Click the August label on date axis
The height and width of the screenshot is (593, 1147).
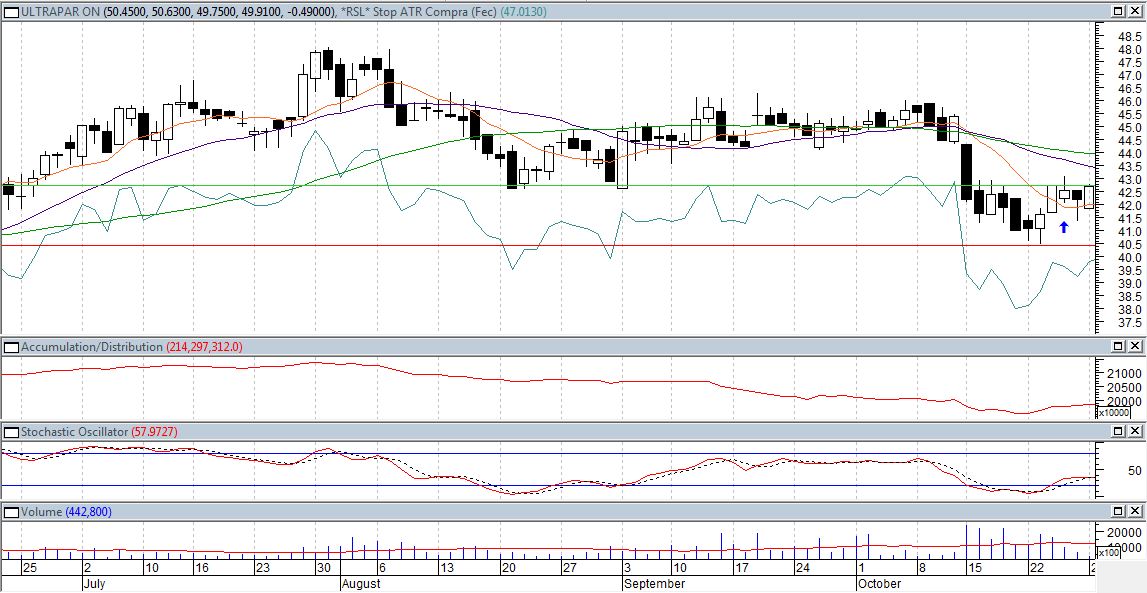coord(361,583)
